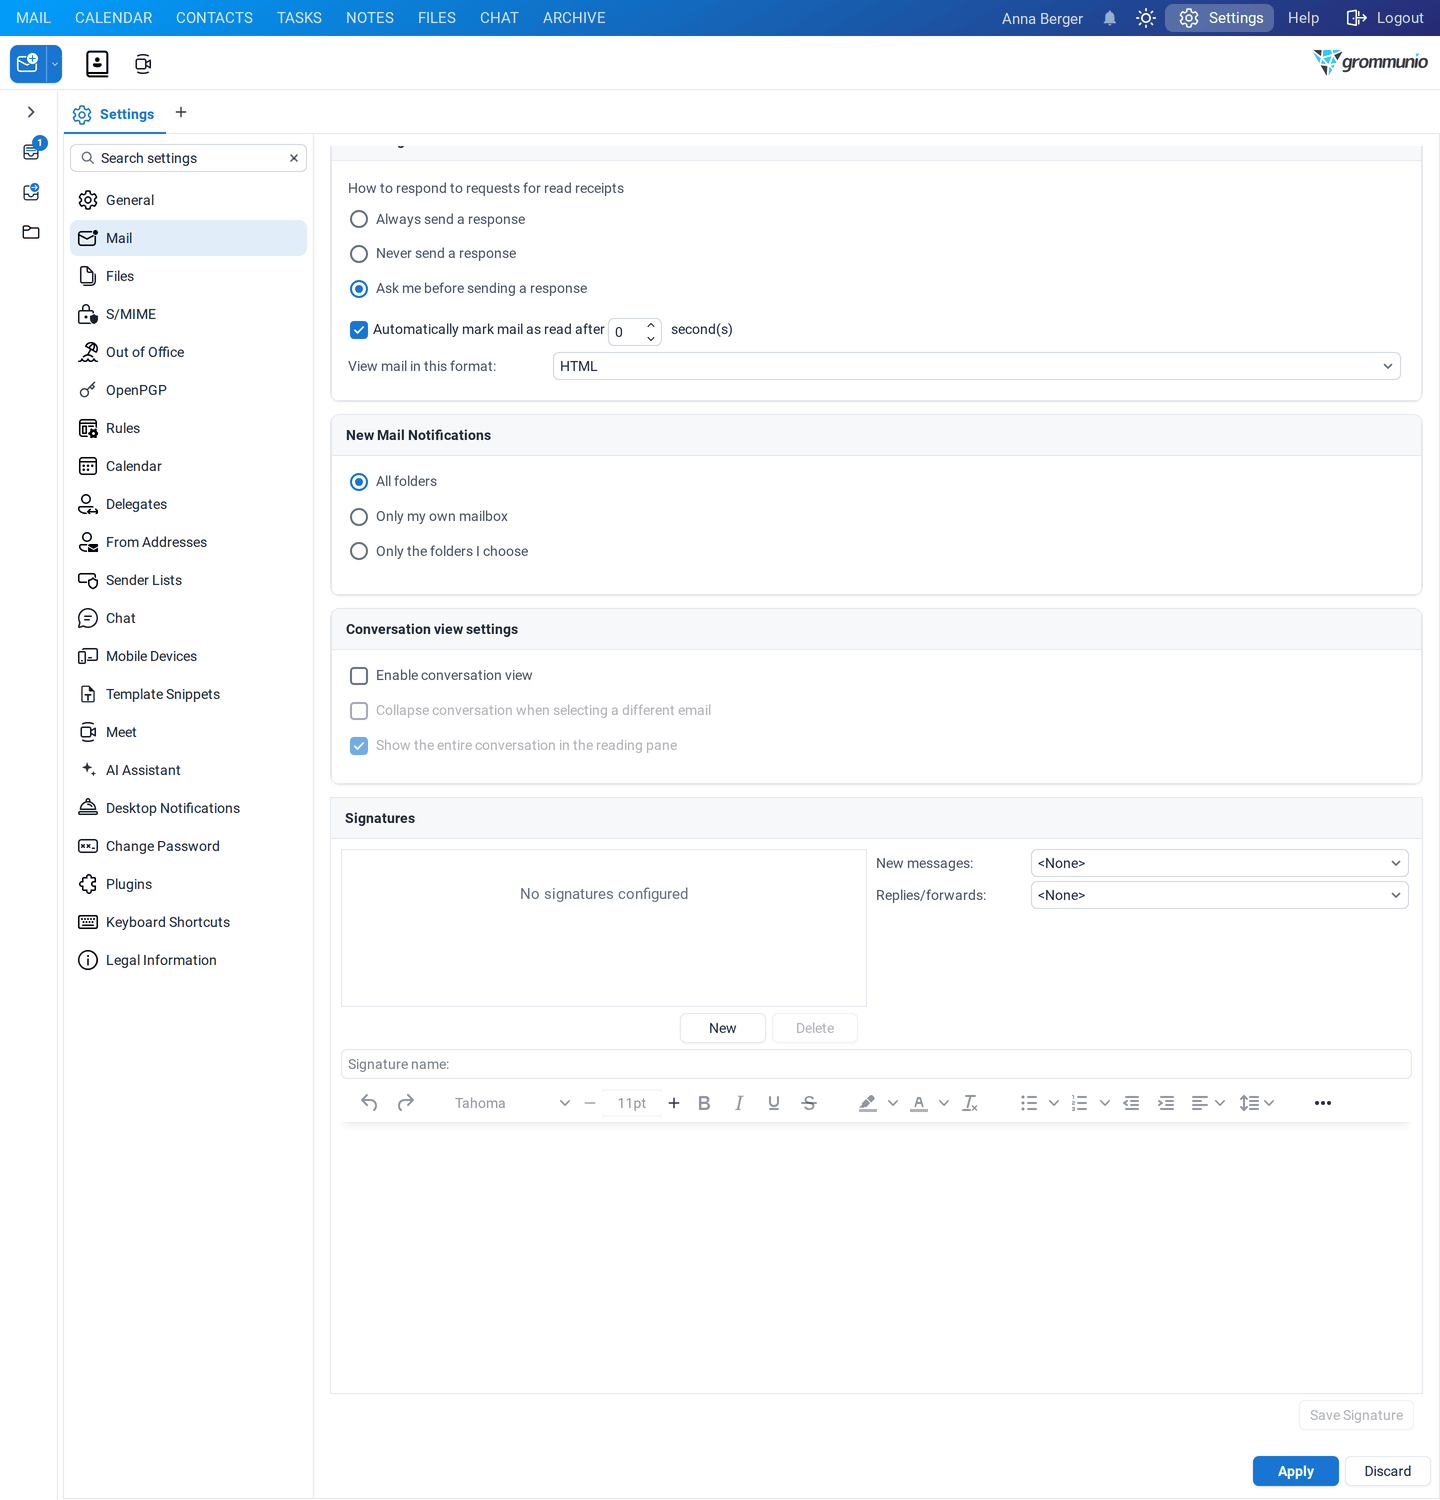Switch to the CALENDAR tab
This screenshot has width=1440, height=1500.
click(114, 18)
